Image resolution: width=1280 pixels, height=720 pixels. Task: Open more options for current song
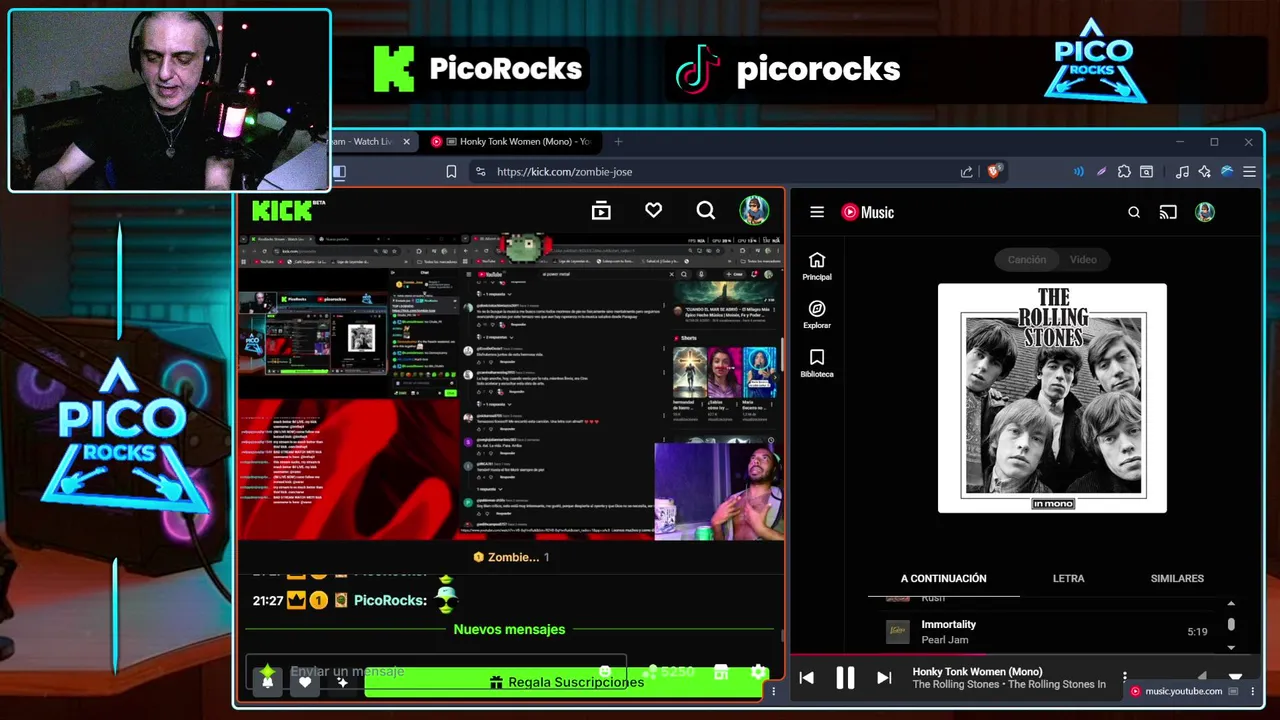tap(1125, 678)
